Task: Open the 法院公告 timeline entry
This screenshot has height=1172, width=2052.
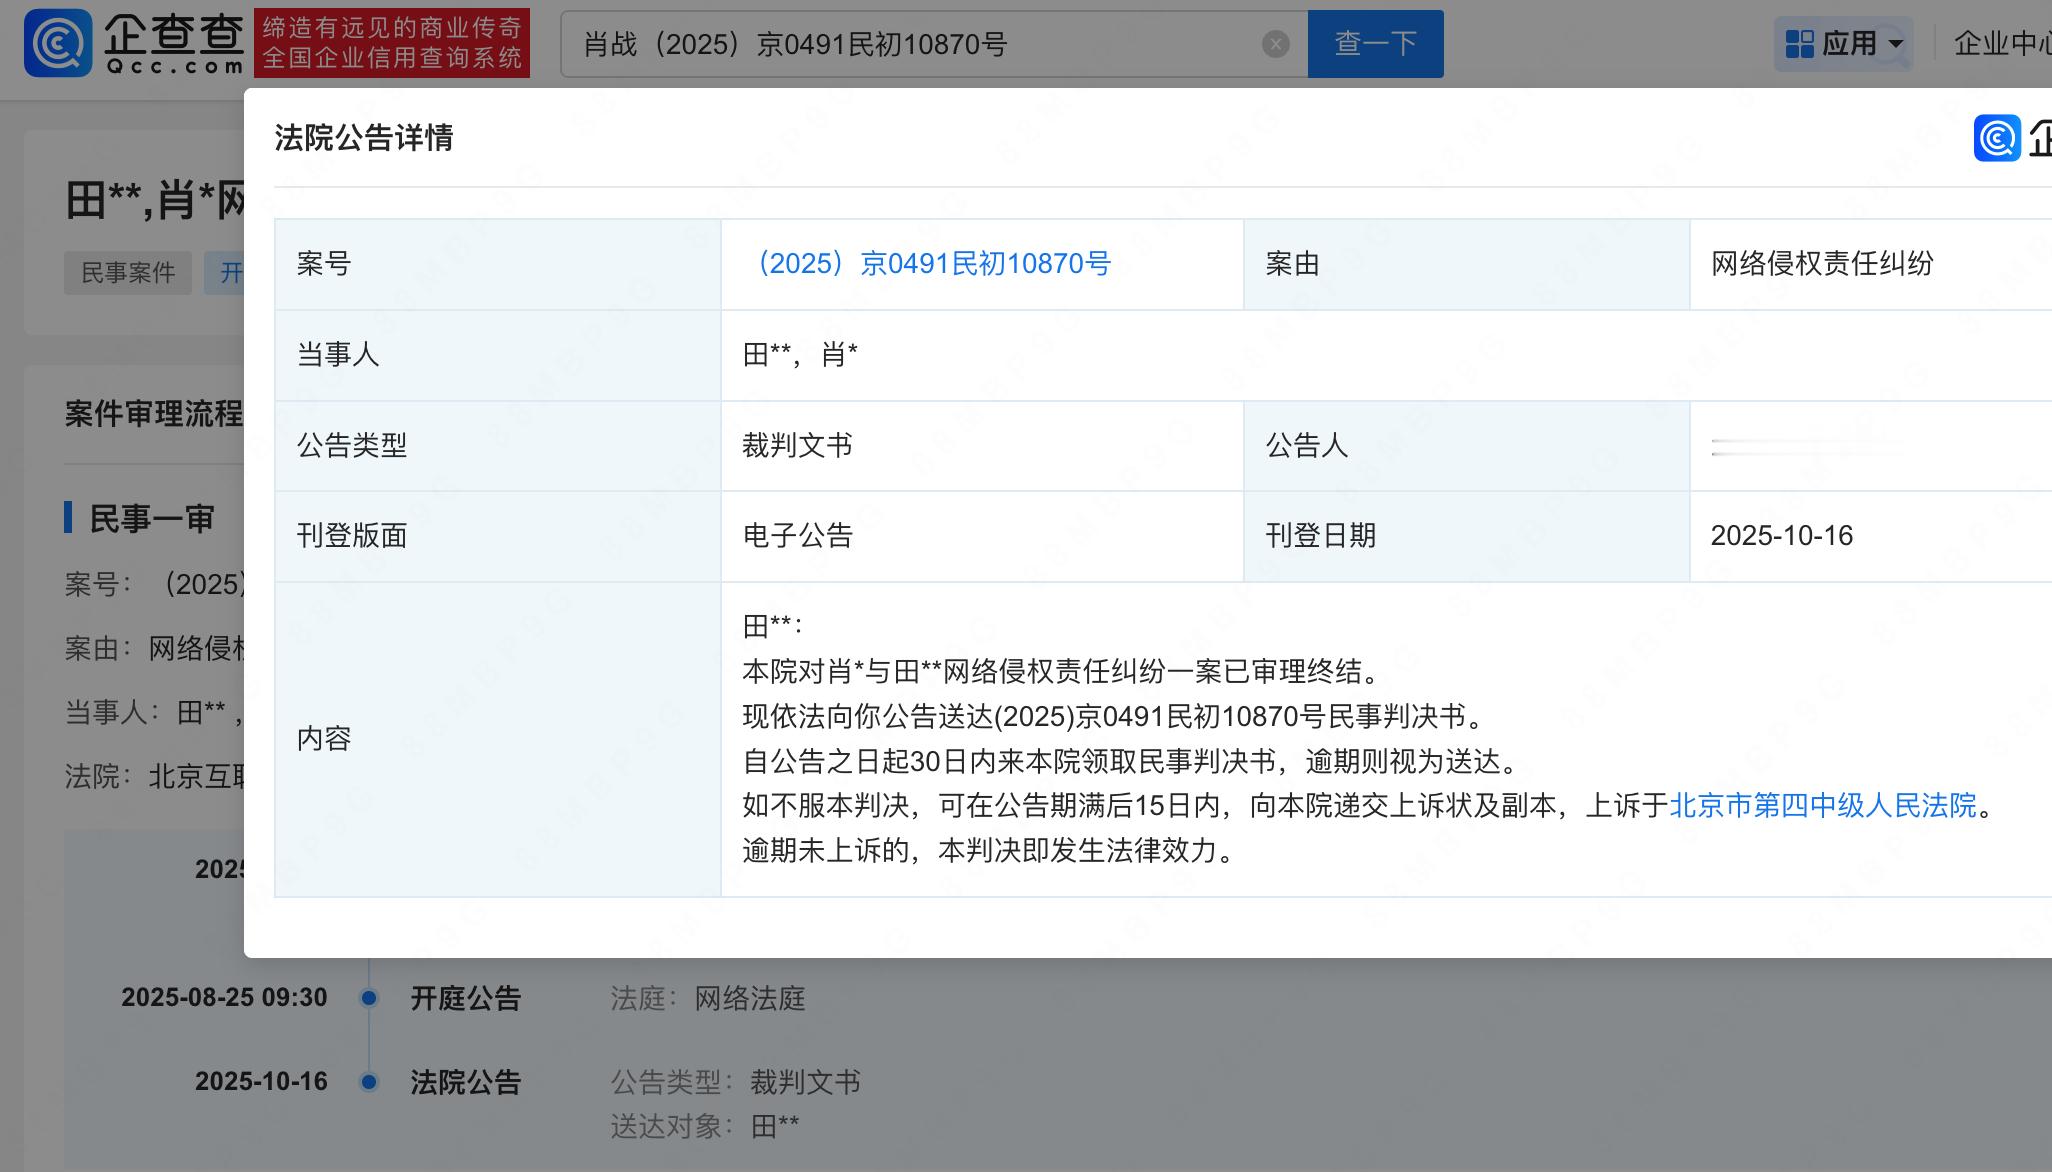Action: 465,1082
